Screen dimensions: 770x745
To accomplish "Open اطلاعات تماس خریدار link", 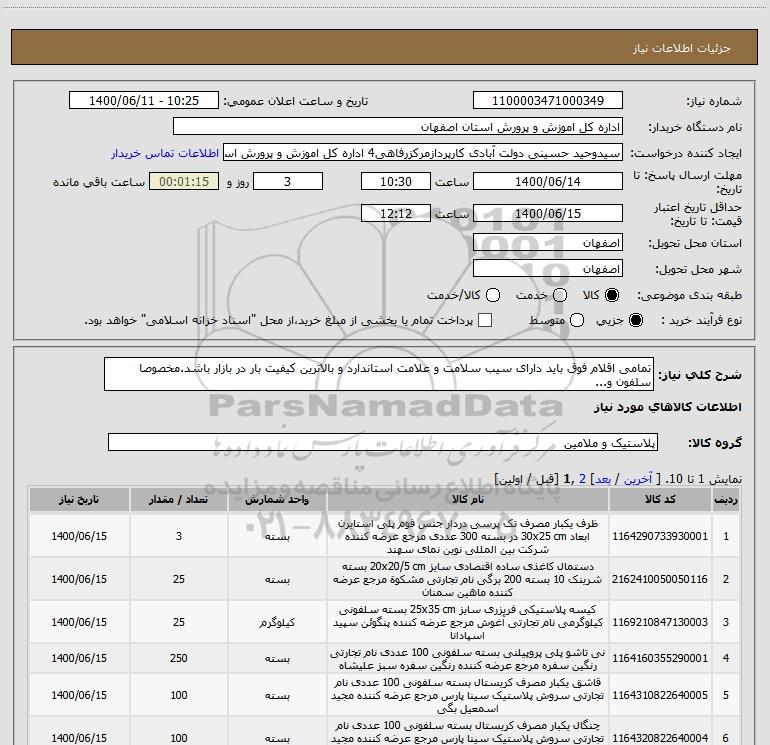I will click(165, 153).
